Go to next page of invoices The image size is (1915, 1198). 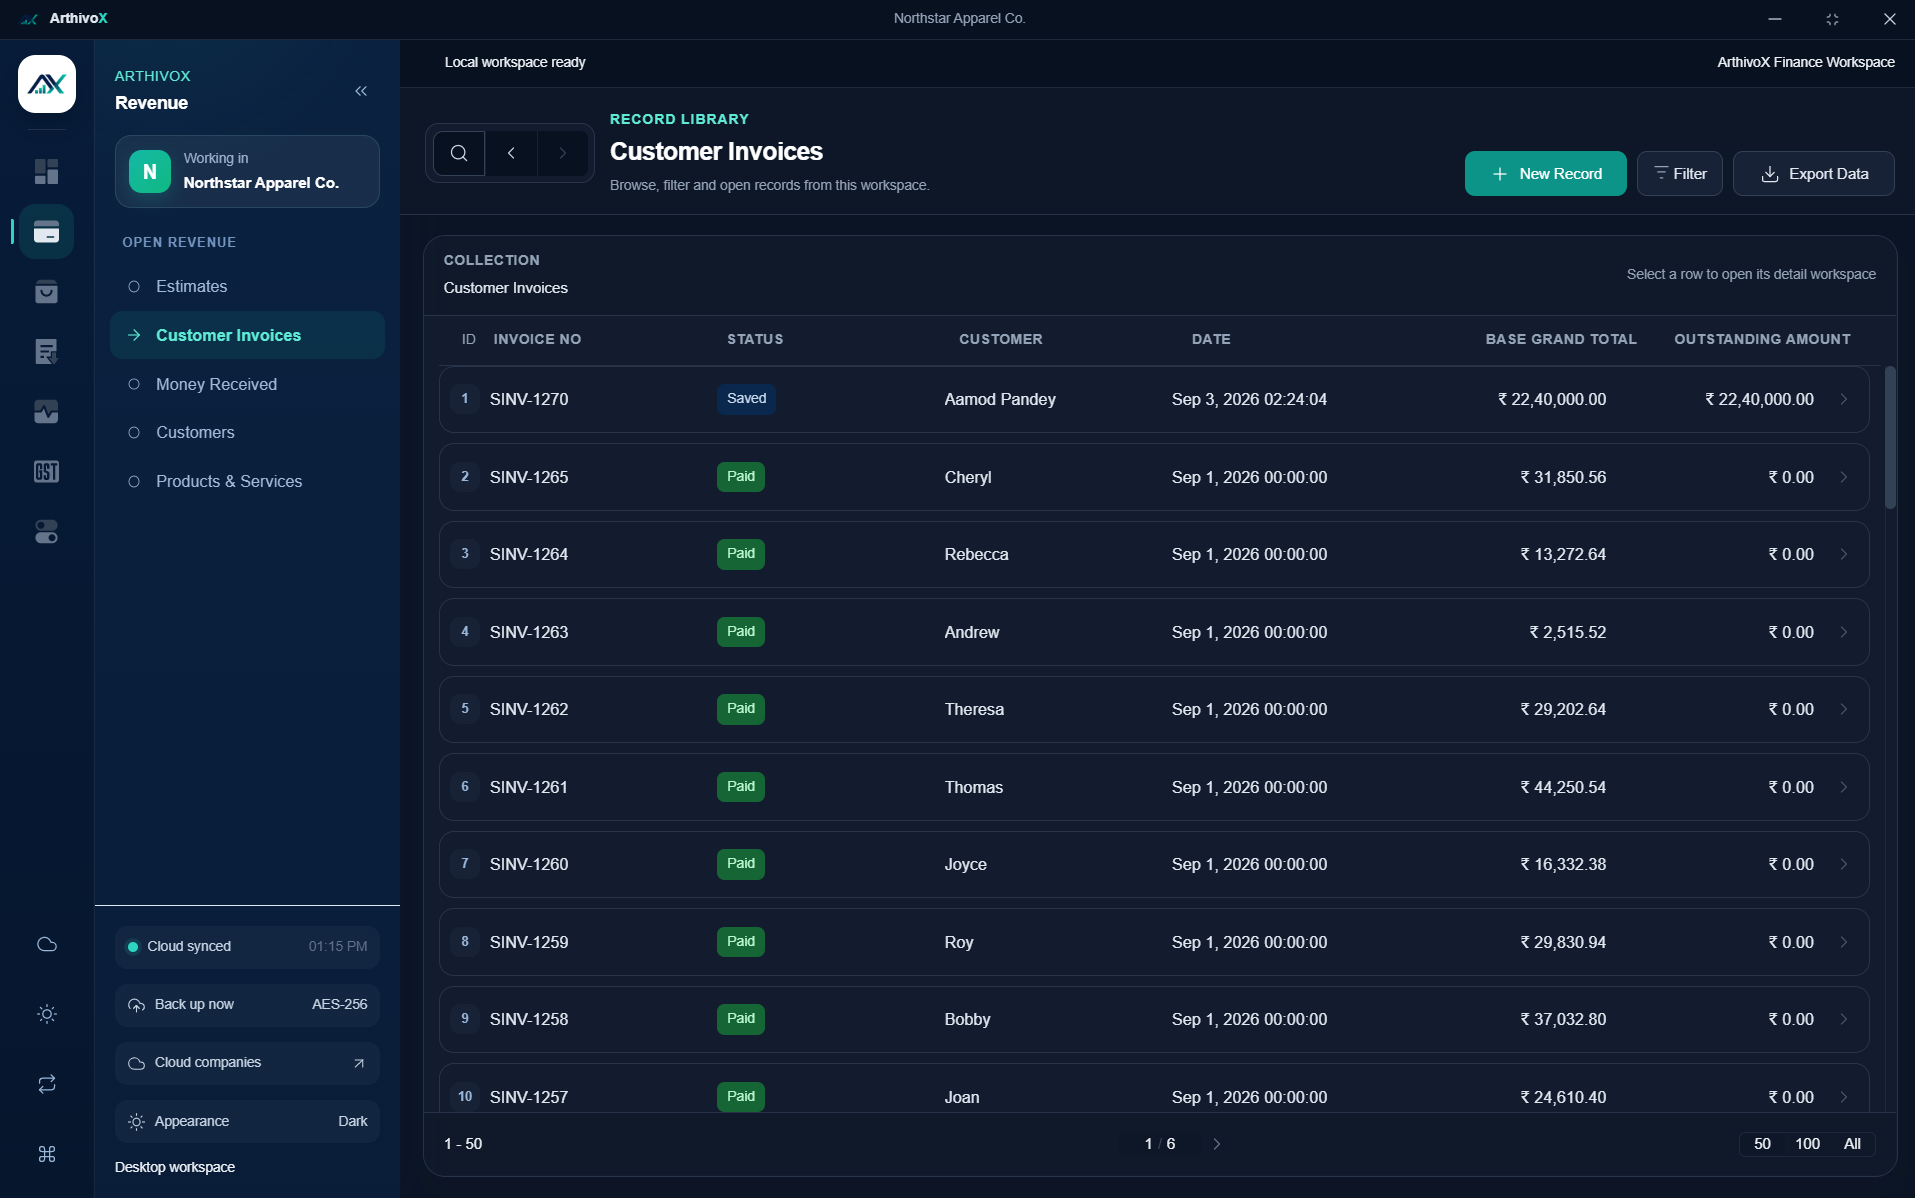pyautogui.click(x=1216, y=1144)
